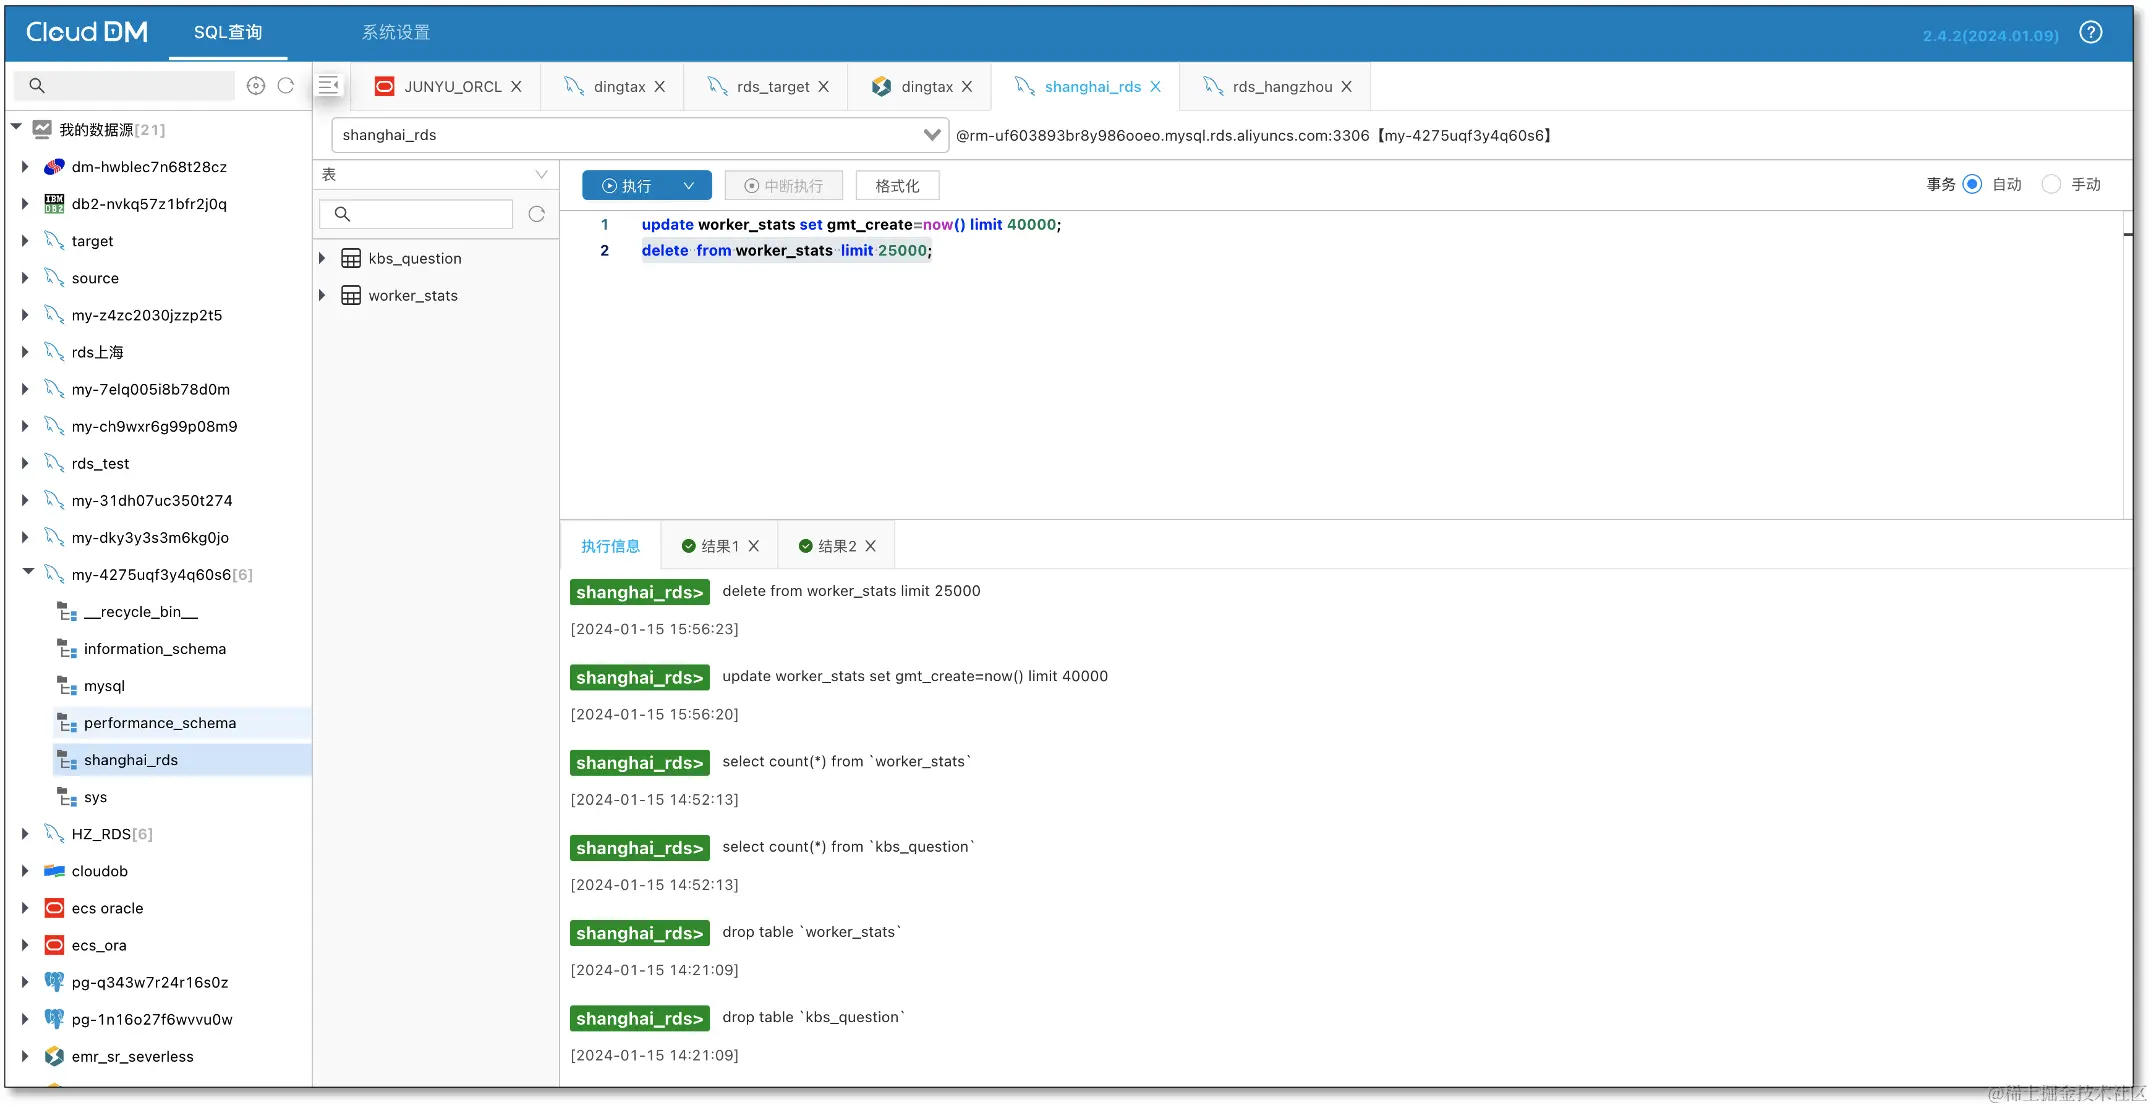Screen dimensions: 2154x1110
Task: Open the execute button dropdown arrow
Action: [x=688, y=185]
